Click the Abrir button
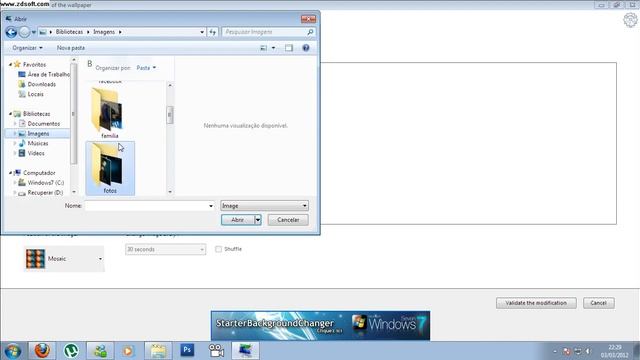This screenshot has height=360, width=640. point(238,220)
